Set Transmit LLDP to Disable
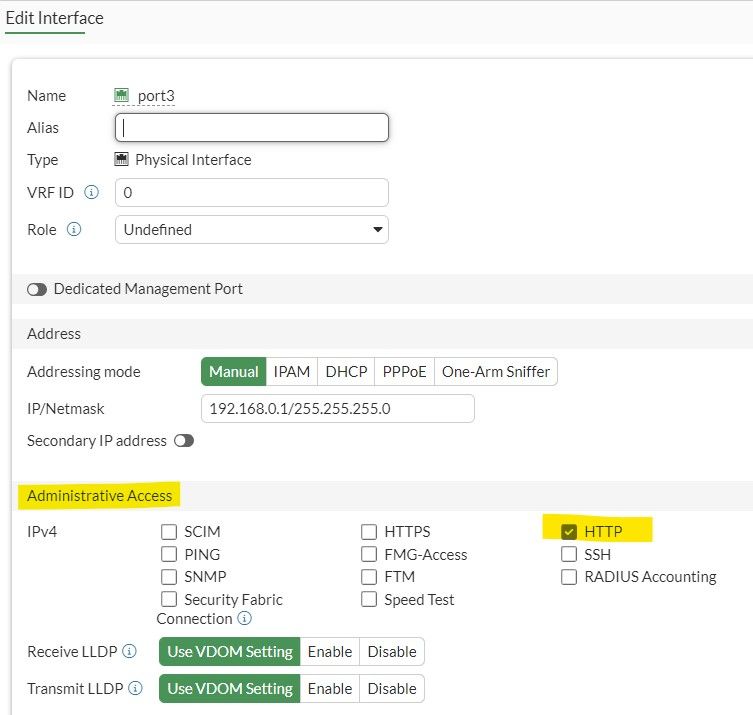The height and width of the screenshot is (715, 753). coord(392,688)
